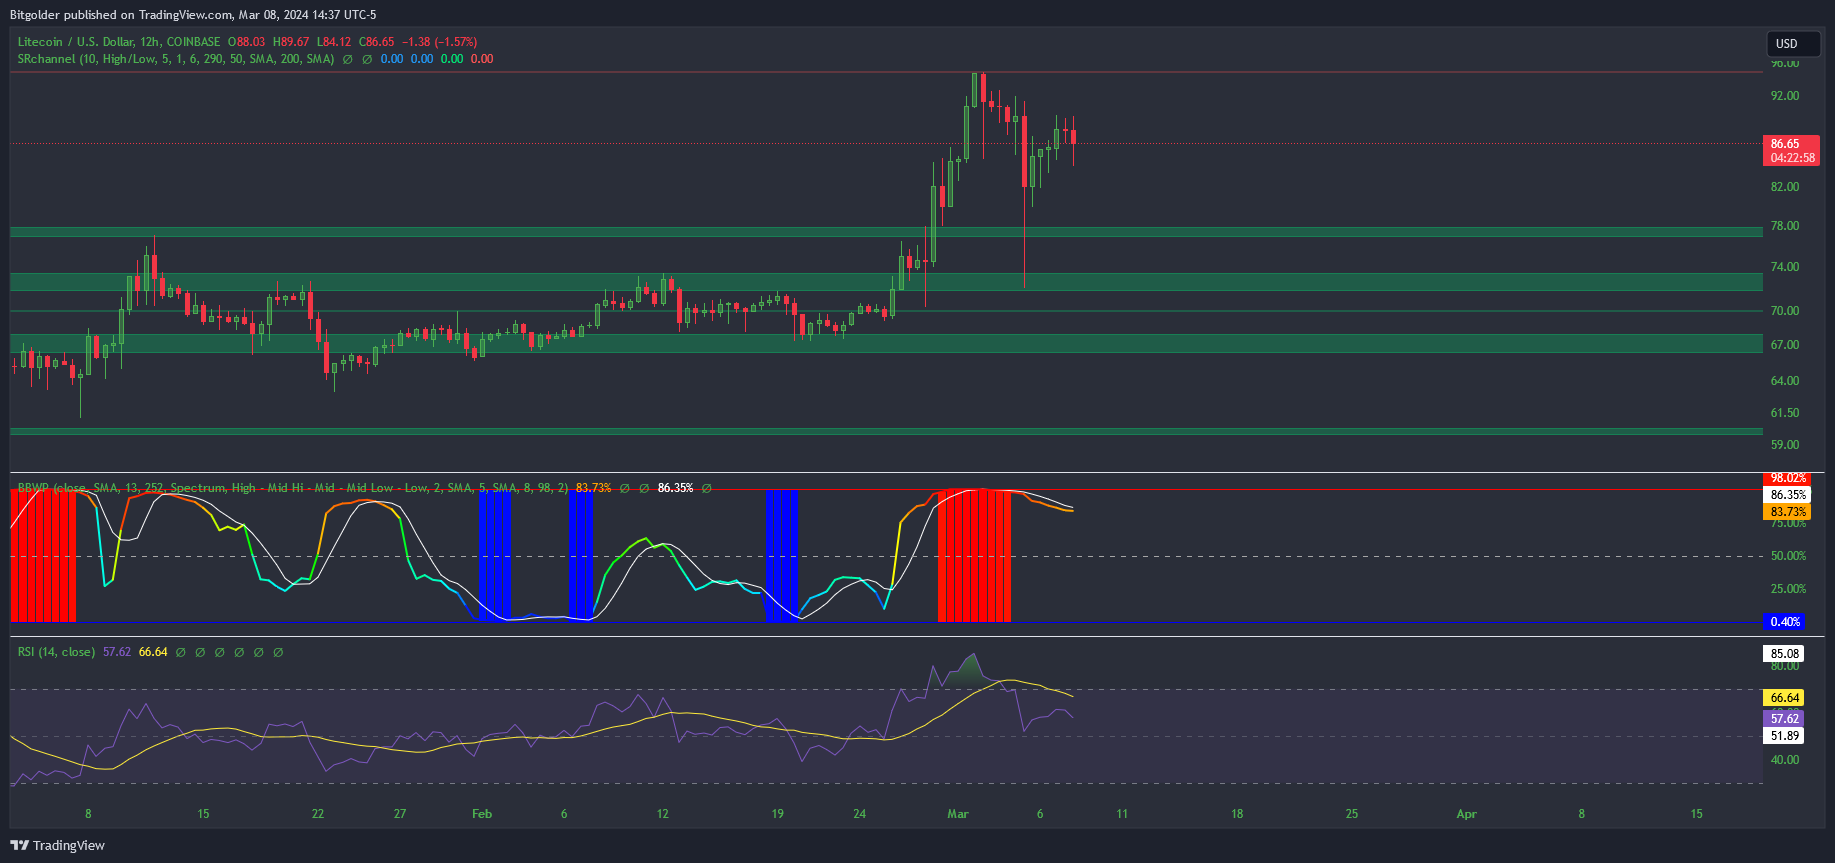Click the 04:22:58 candle countdown timer
The width and height of the screenshot is (1835, 863).
pyautogui.click(x=1791, y=158)
